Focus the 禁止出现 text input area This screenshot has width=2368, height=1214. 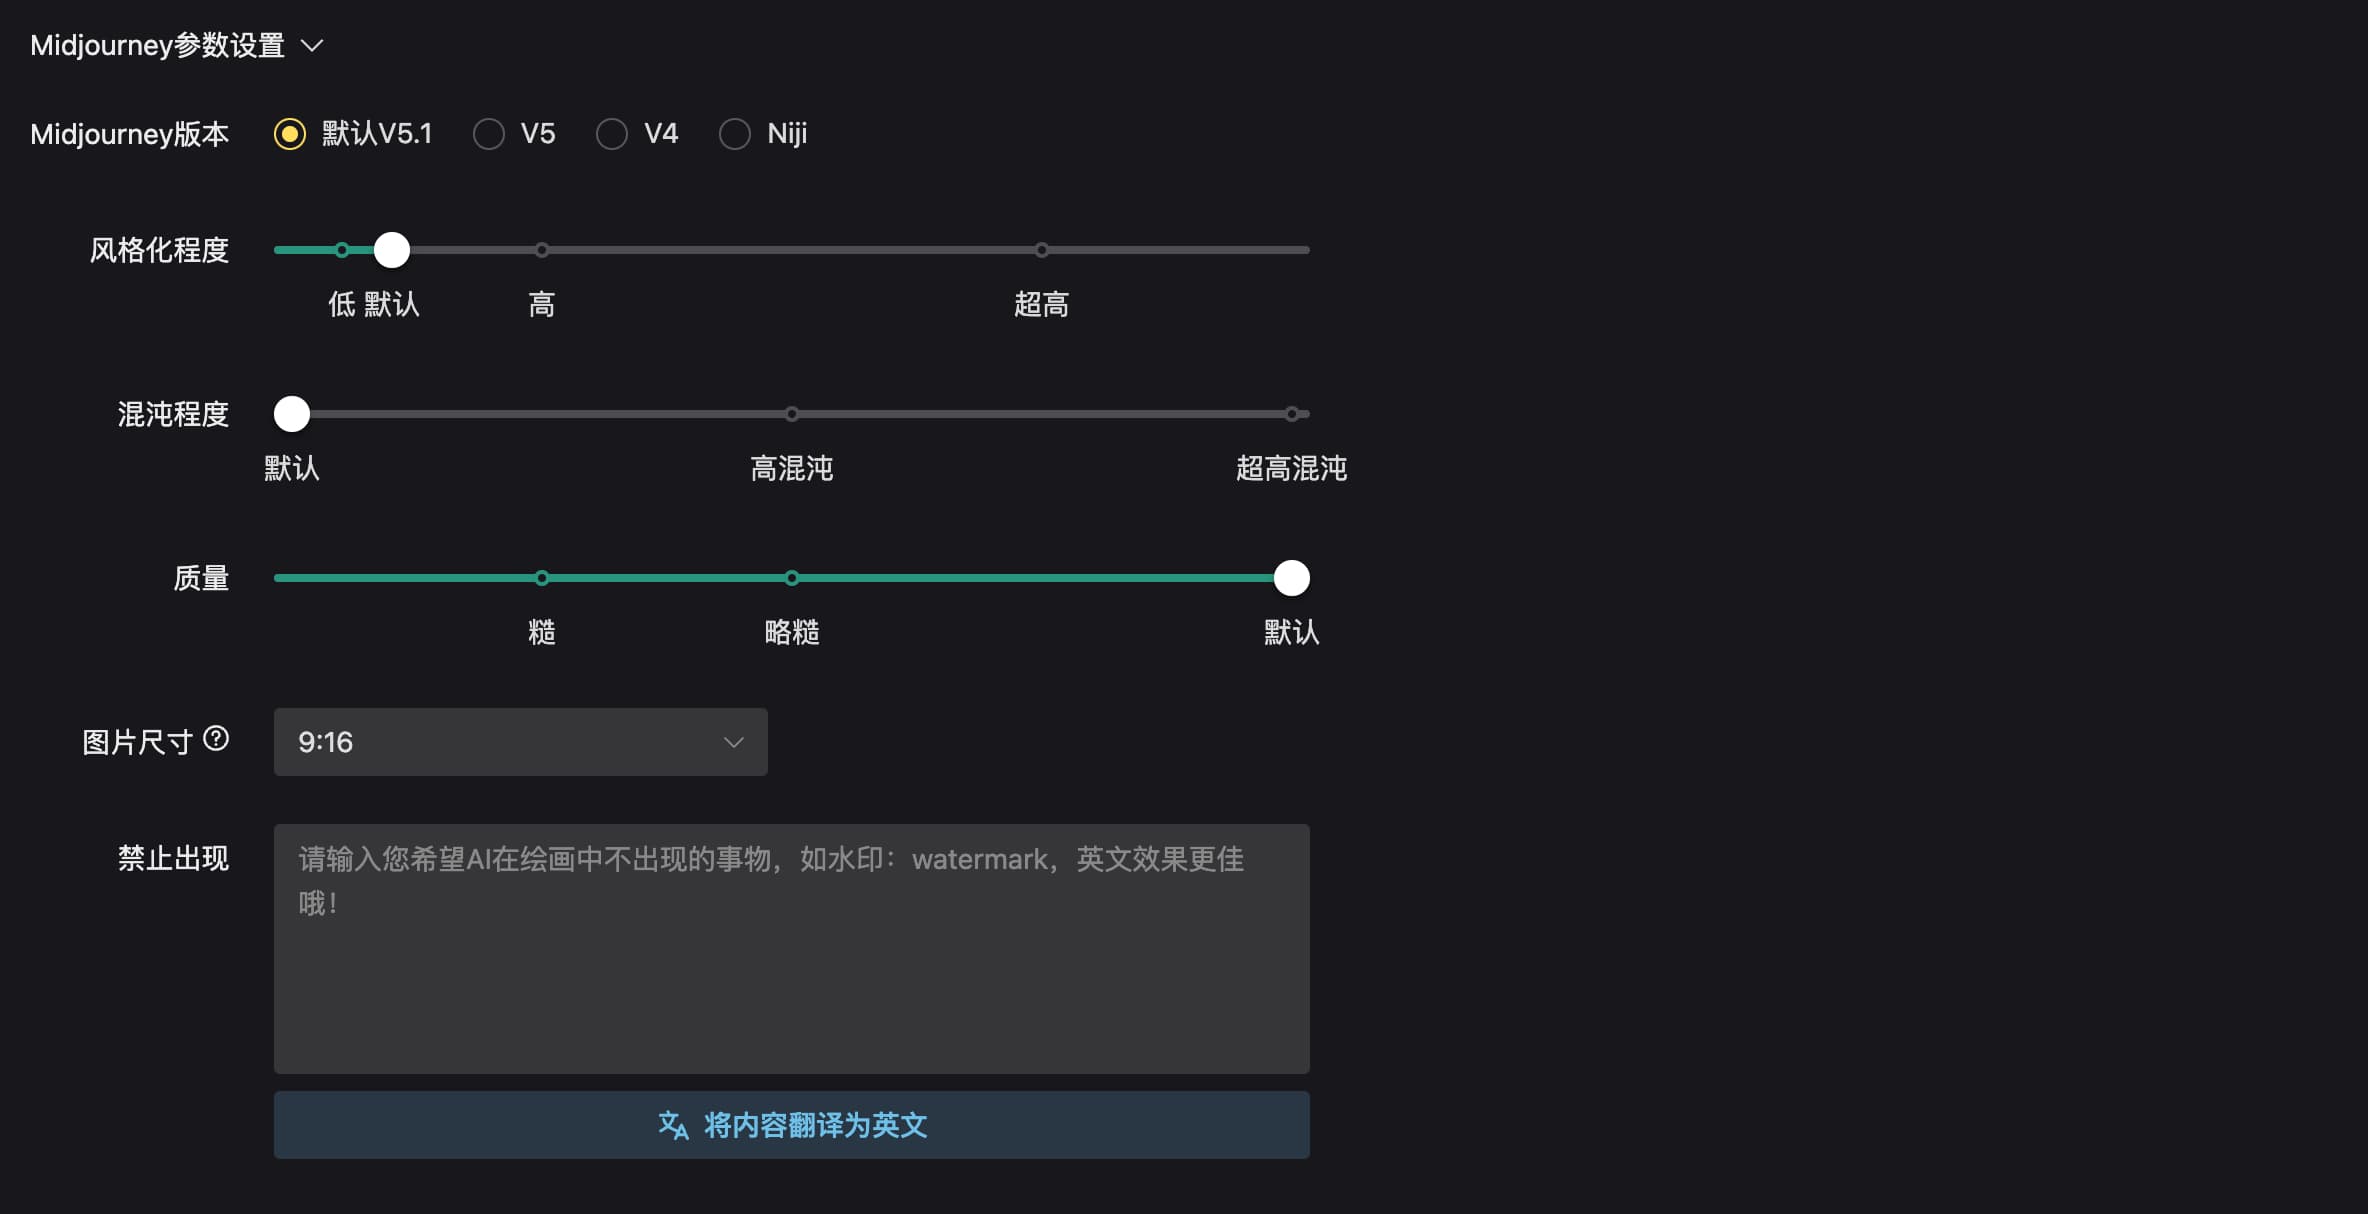[x=791, y=948]
